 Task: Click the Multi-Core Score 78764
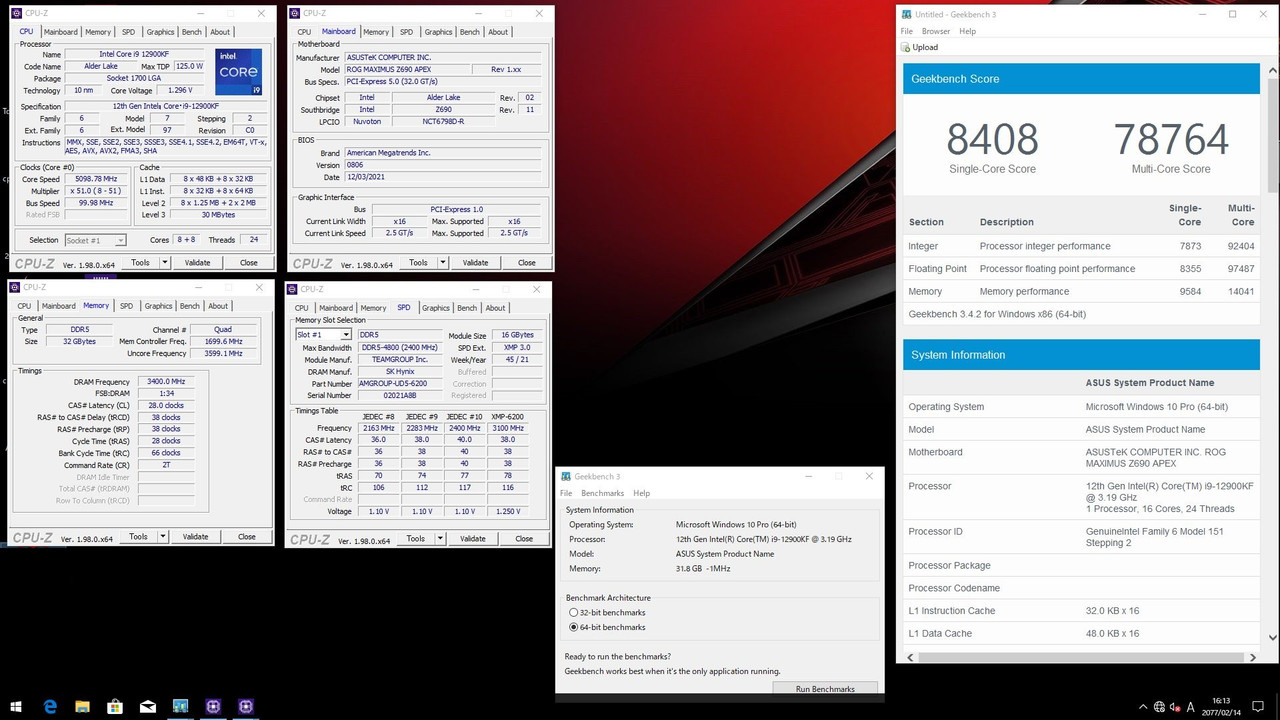(x=1170, y=139)
